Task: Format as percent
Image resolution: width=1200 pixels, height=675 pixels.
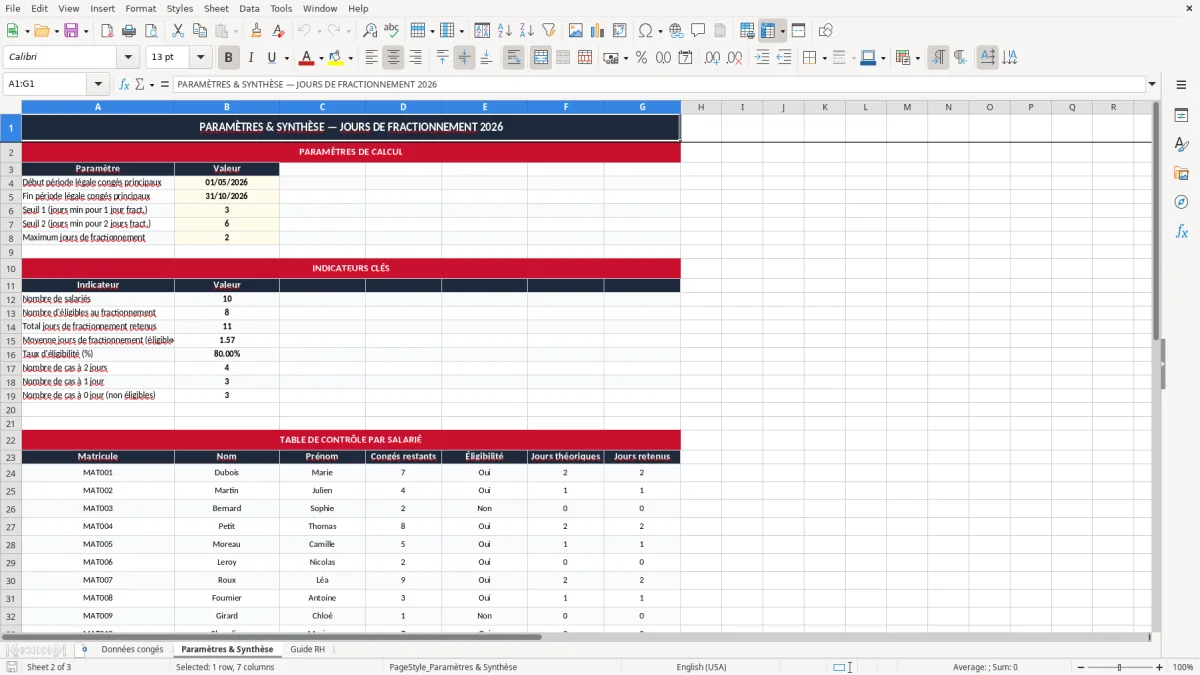Action: click(x=642, y=58)
